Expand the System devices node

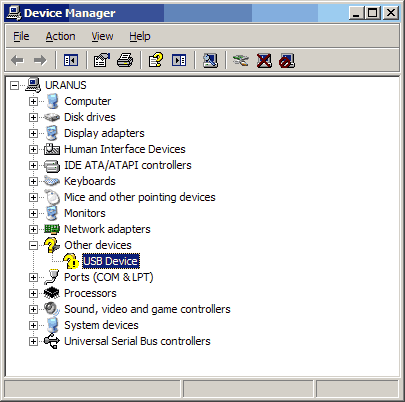click(x=33, y=325)
